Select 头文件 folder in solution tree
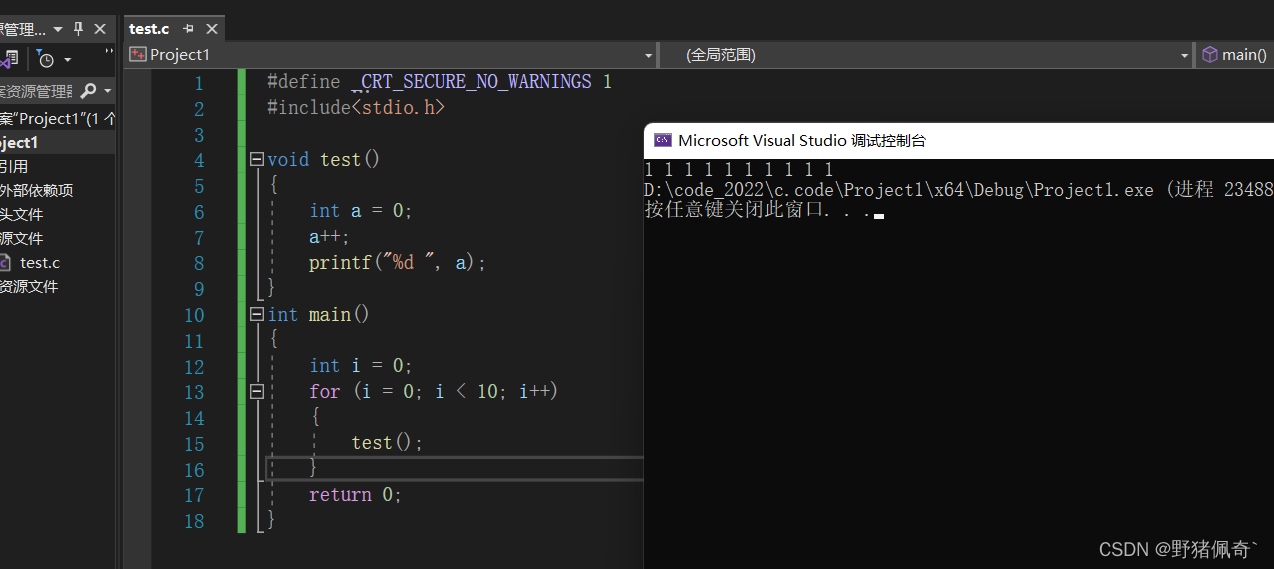1274x569 pixels. click(x=22, y=215)
